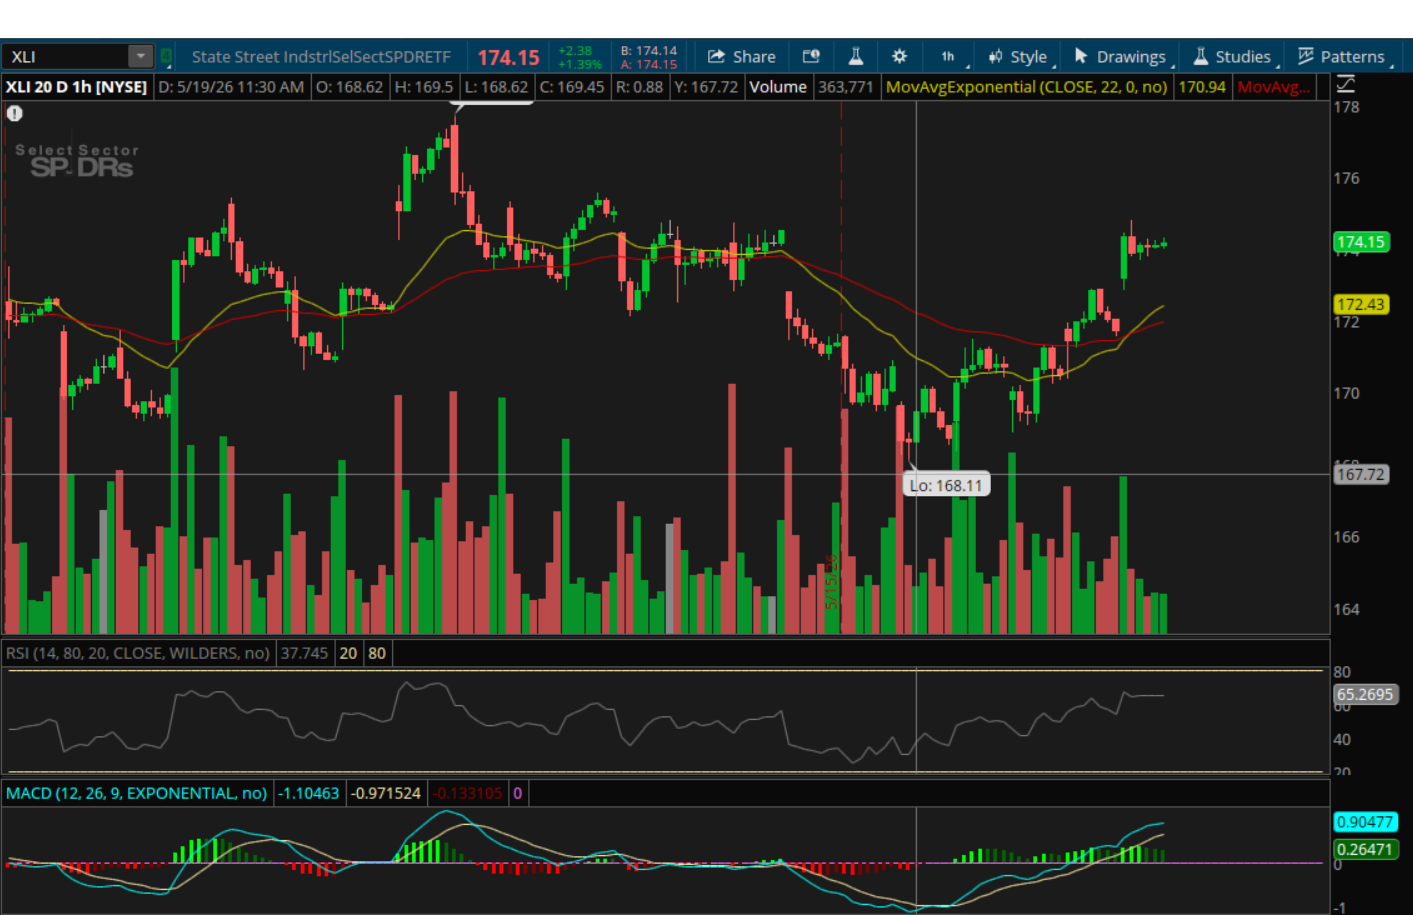1413x915 pixels.
Task: Click the H: 169.5 high value
Action: tap(424, 87)
